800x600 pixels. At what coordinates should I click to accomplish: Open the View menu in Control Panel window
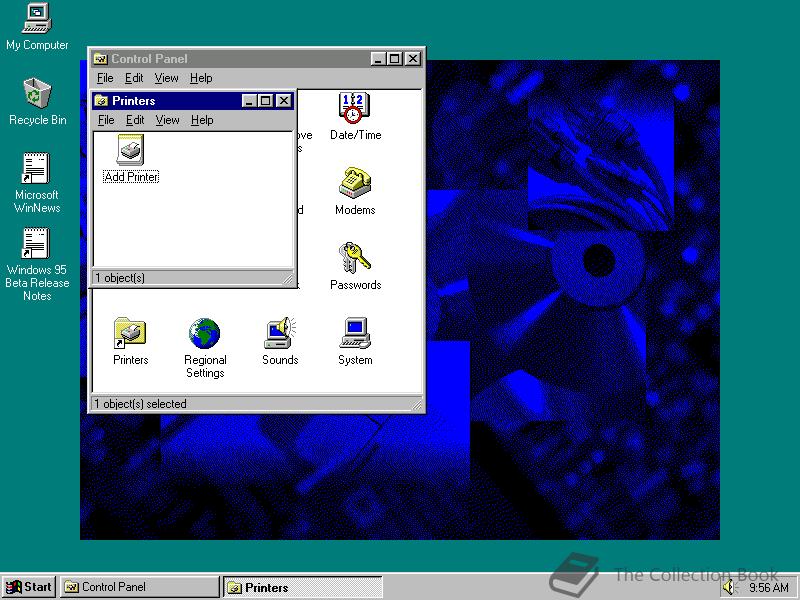[166, 78]
